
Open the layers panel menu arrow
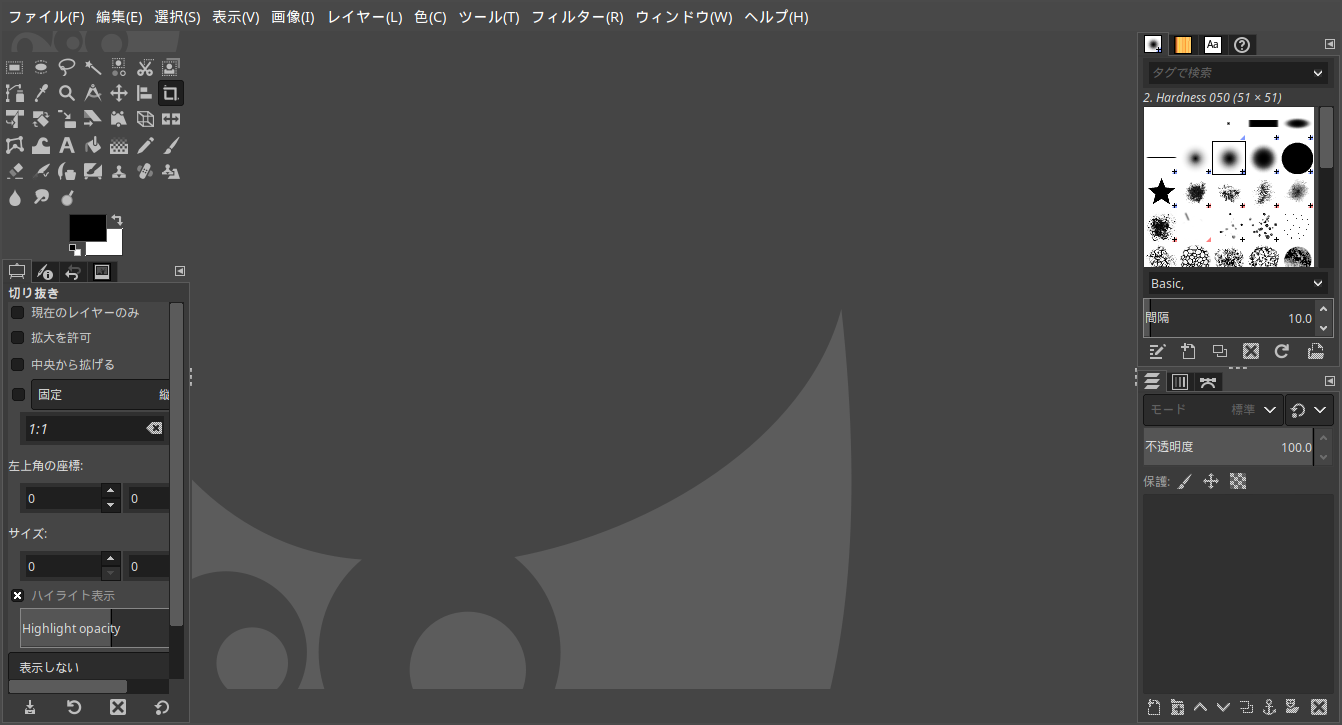point(1329,381)
